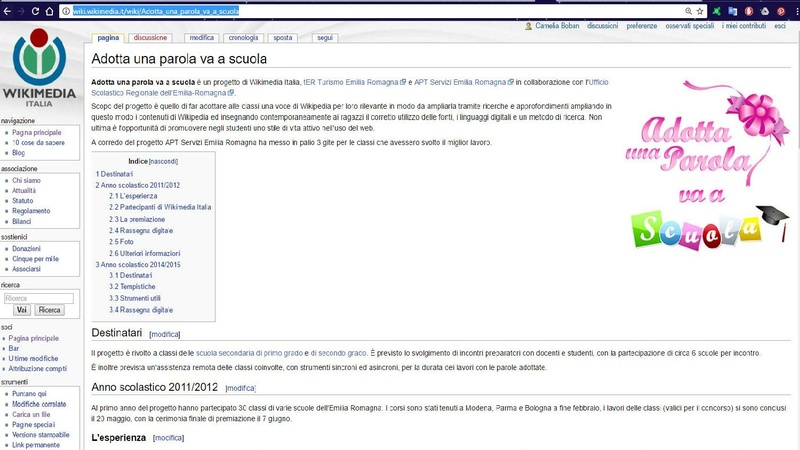Jump to '2.1 L'esperienza' index entry
Viewport: 800px width, 450px height.
pyautogui.click(x=133, y=196)
